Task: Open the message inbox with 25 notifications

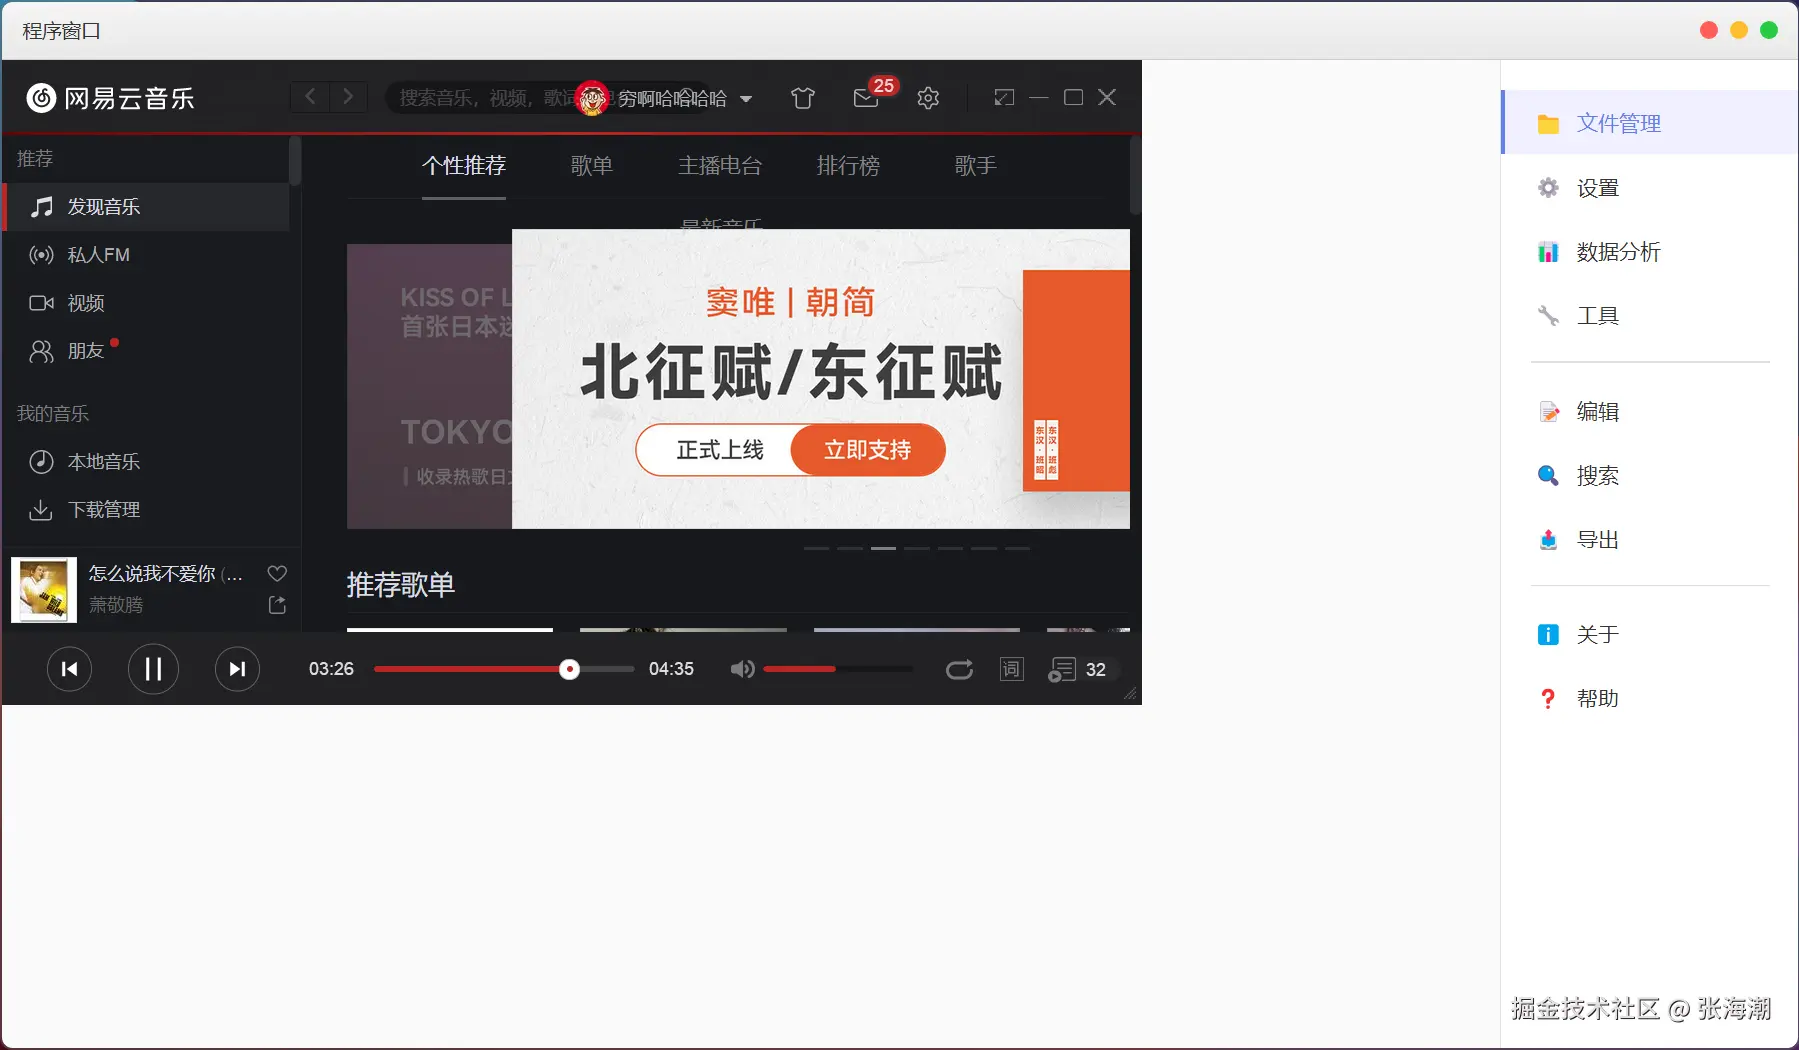Action: point(865,98)
